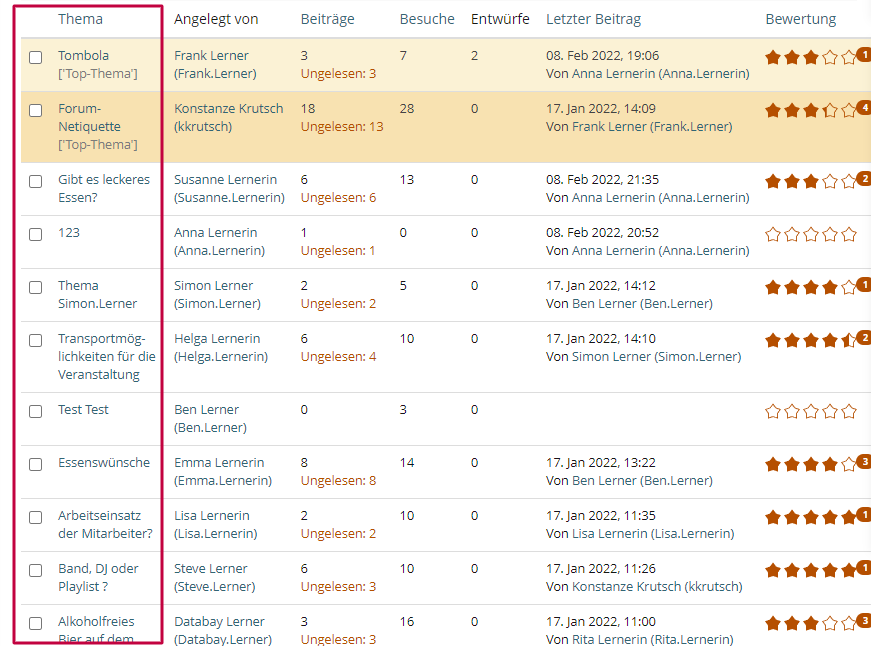Select the Essenswünsche thread checkbox

(36, 464)
